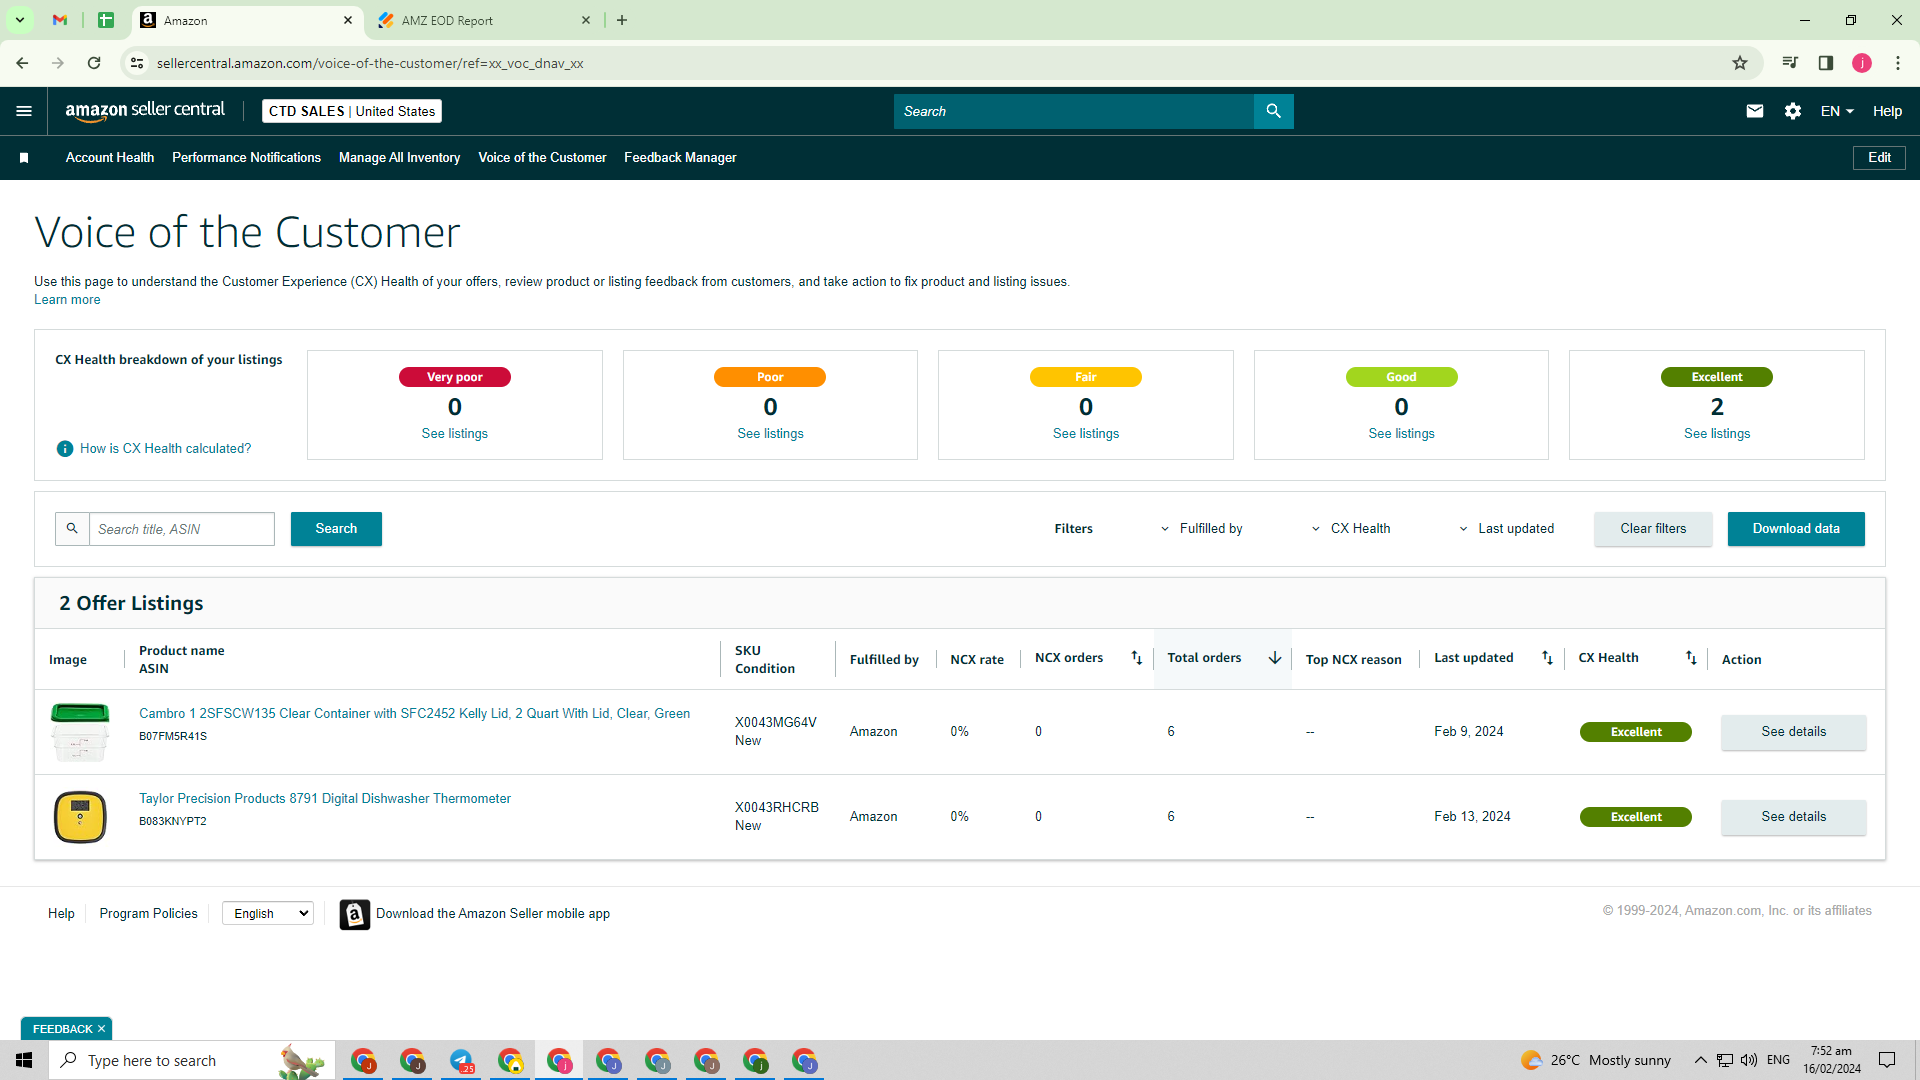Click Download data button

tap(1796, 529)
